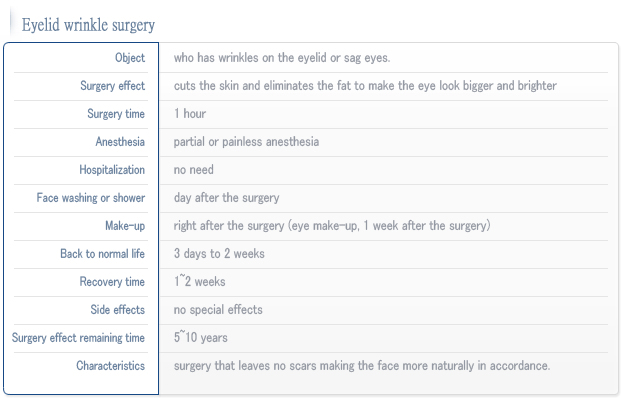The height and width of the screenshot is (398, 621).
Task: Click 'day after the surgery' text
Action: (227, 198)
